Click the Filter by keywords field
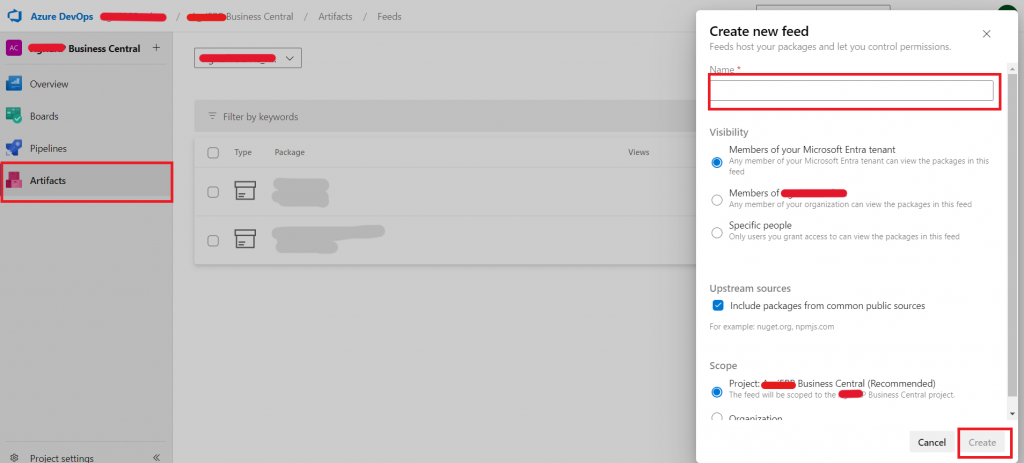 (x=261, y=117)
